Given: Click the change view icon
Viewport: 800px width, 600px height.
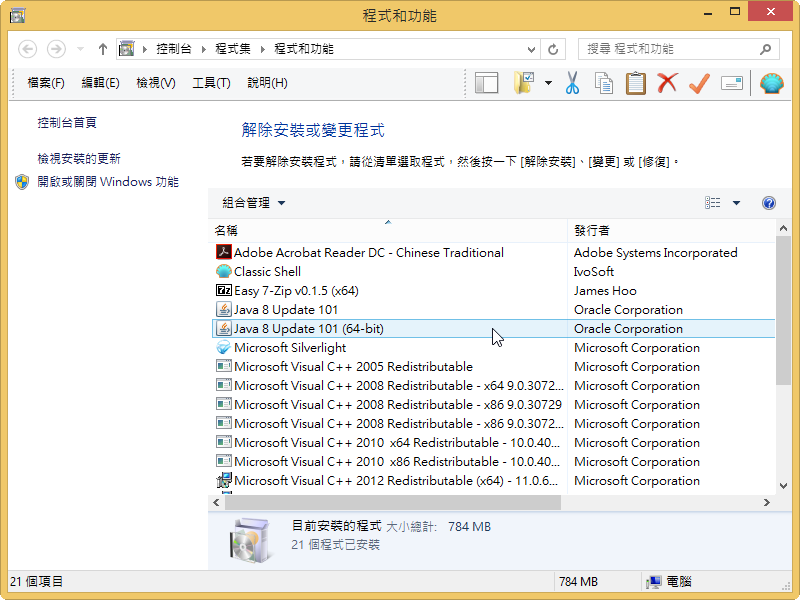Looking at the screenshot, I should 713,203.
